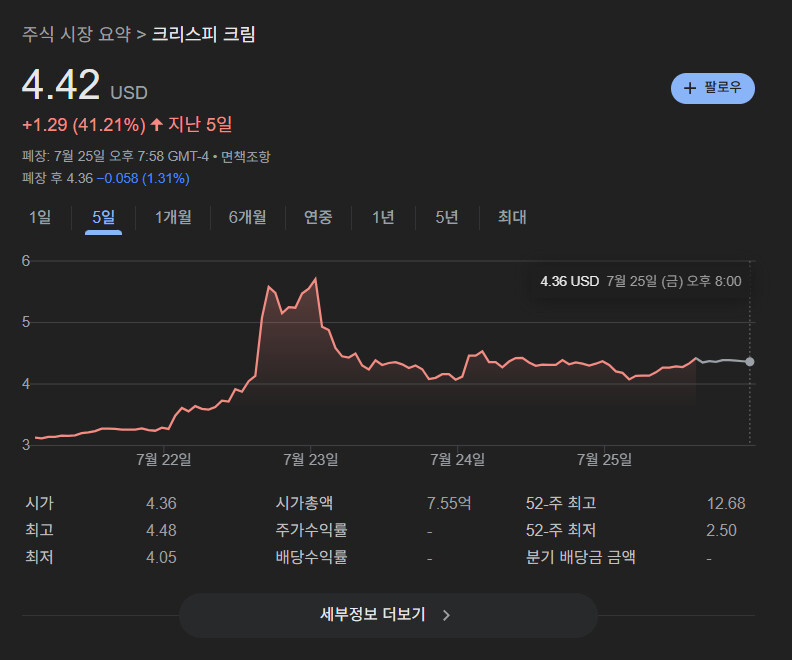Show the 5년 range chart
The height and width of the screenshot is (660, 792).
coord(447,217)
